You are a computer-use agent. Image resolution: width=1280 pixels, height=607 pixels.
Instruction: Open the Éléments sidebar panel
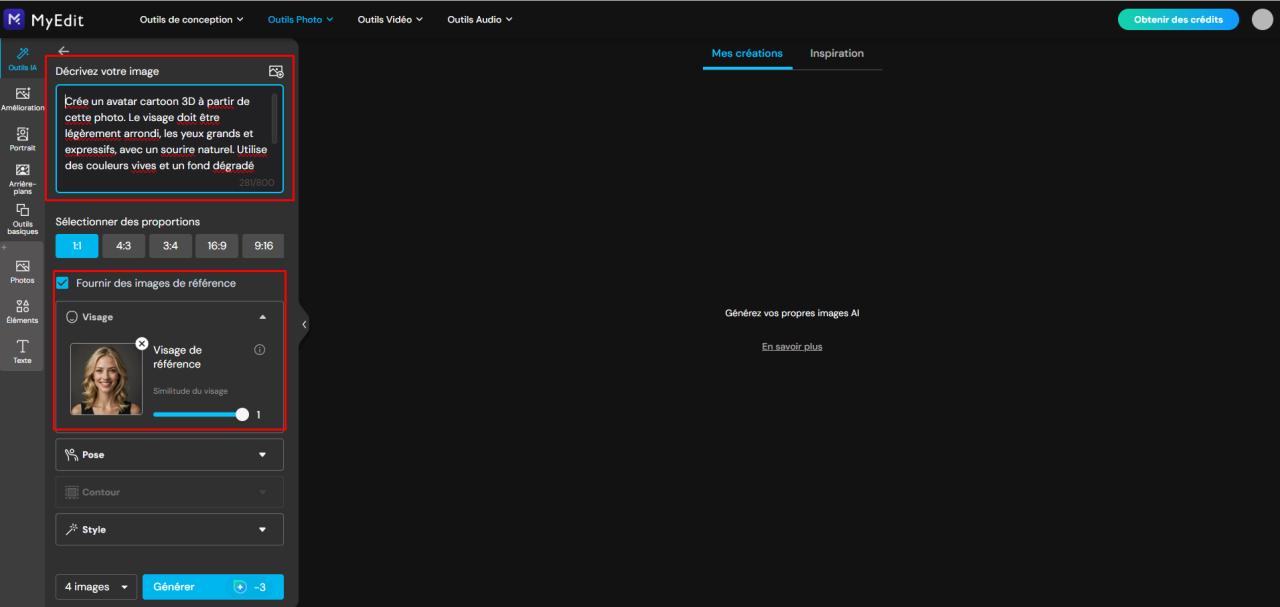coord(22,312)
